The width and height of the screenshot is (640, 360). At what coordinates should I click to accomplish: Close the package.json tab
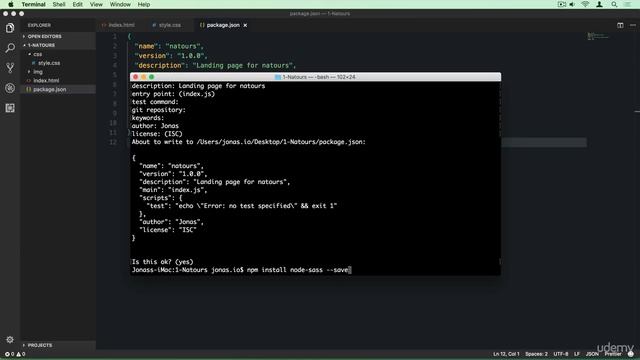point(245,25)
